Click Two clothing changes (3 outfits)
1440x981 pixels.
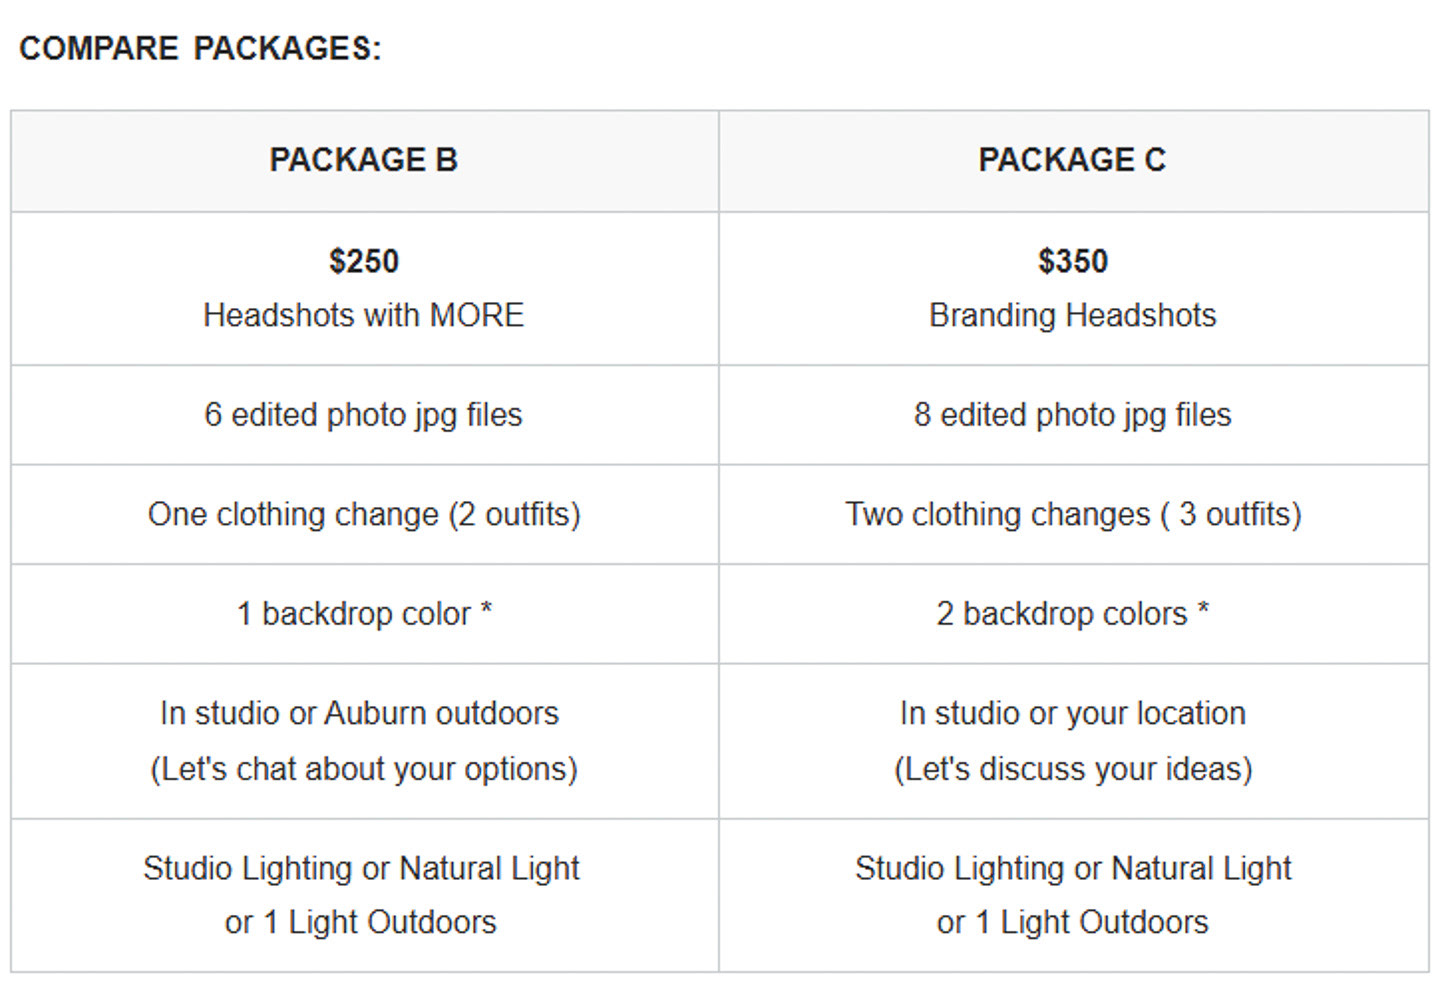(1072, 514)
